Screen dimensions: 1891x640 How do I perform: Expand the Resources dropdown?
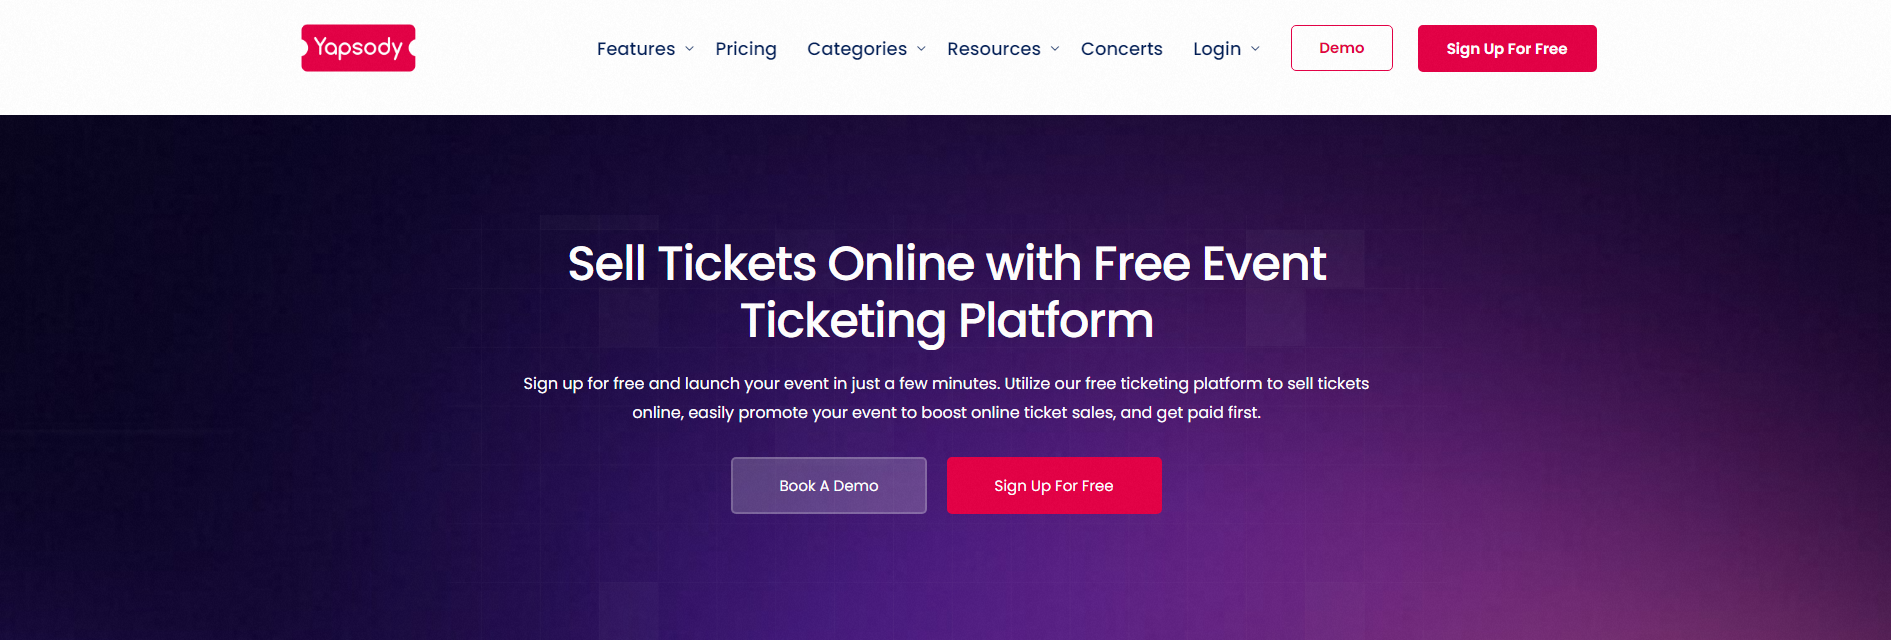tap(993, 48)
